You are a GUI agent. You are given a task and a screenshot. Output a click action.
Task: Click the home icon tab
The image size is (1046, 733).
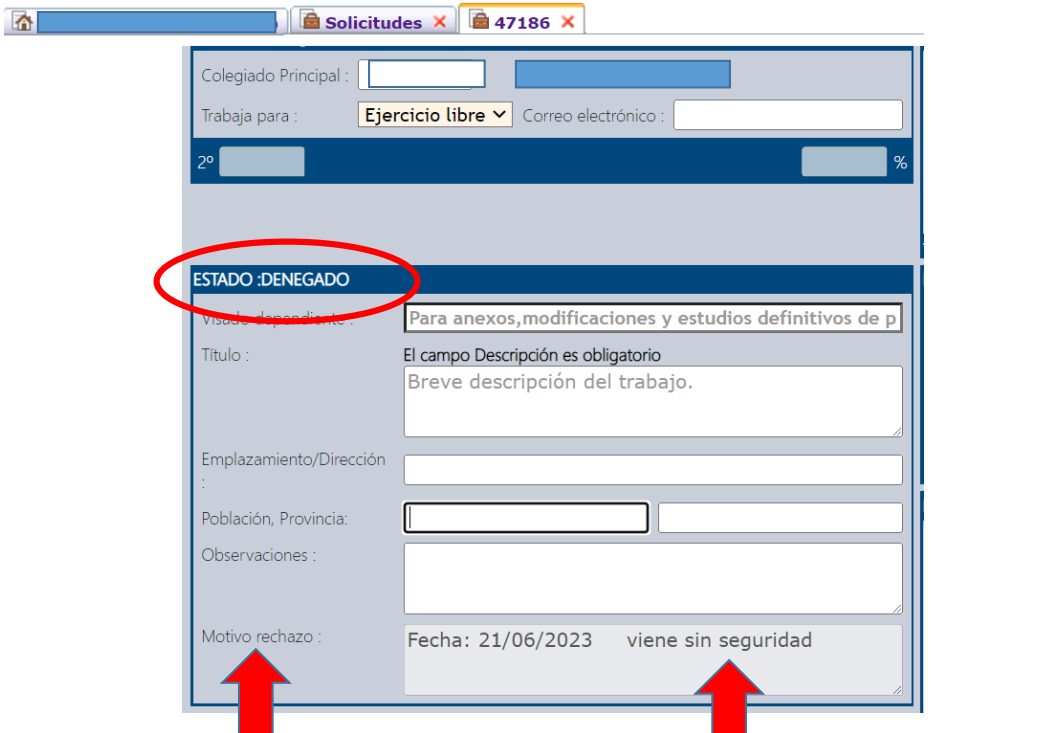(22, 21)
